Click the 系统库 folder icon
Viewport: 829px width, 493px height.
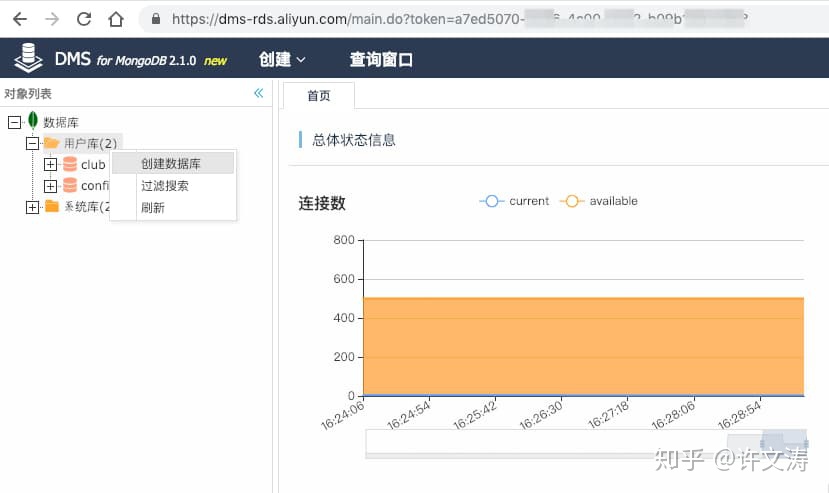(52, 206)
